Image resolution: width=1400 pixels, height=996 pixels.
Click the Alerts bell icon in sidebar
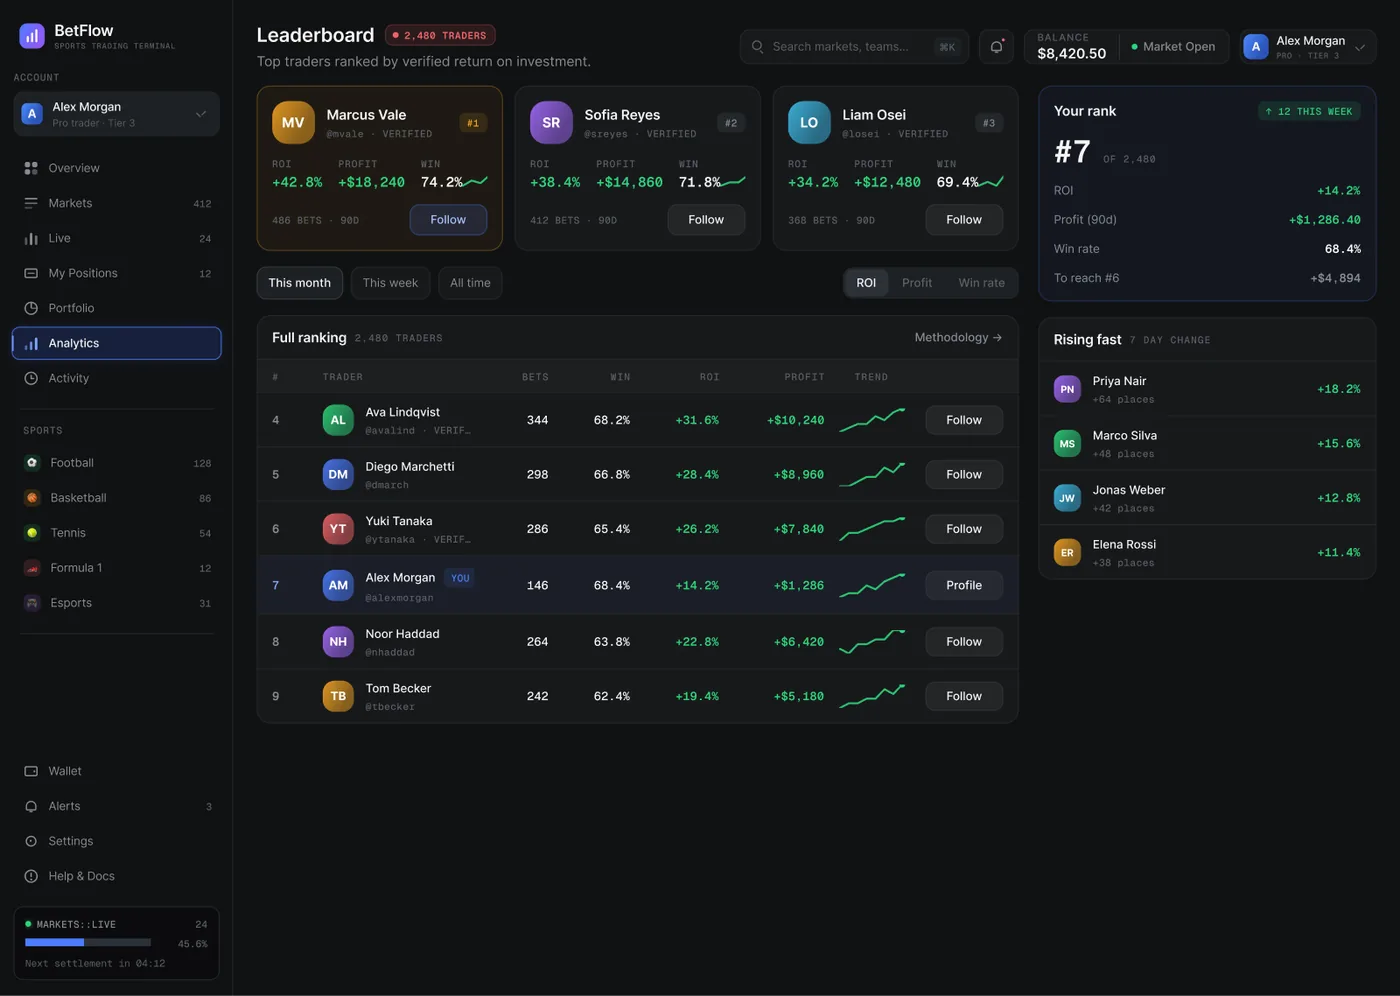coord(31,806)
